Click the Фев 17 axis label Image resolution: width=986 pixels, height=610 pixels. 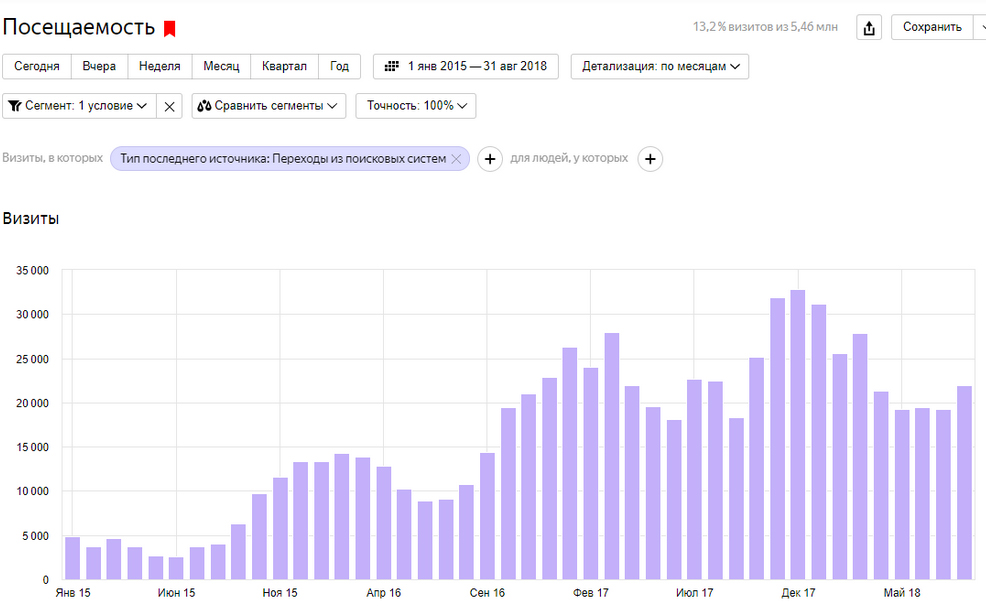[x=590, y=593]
